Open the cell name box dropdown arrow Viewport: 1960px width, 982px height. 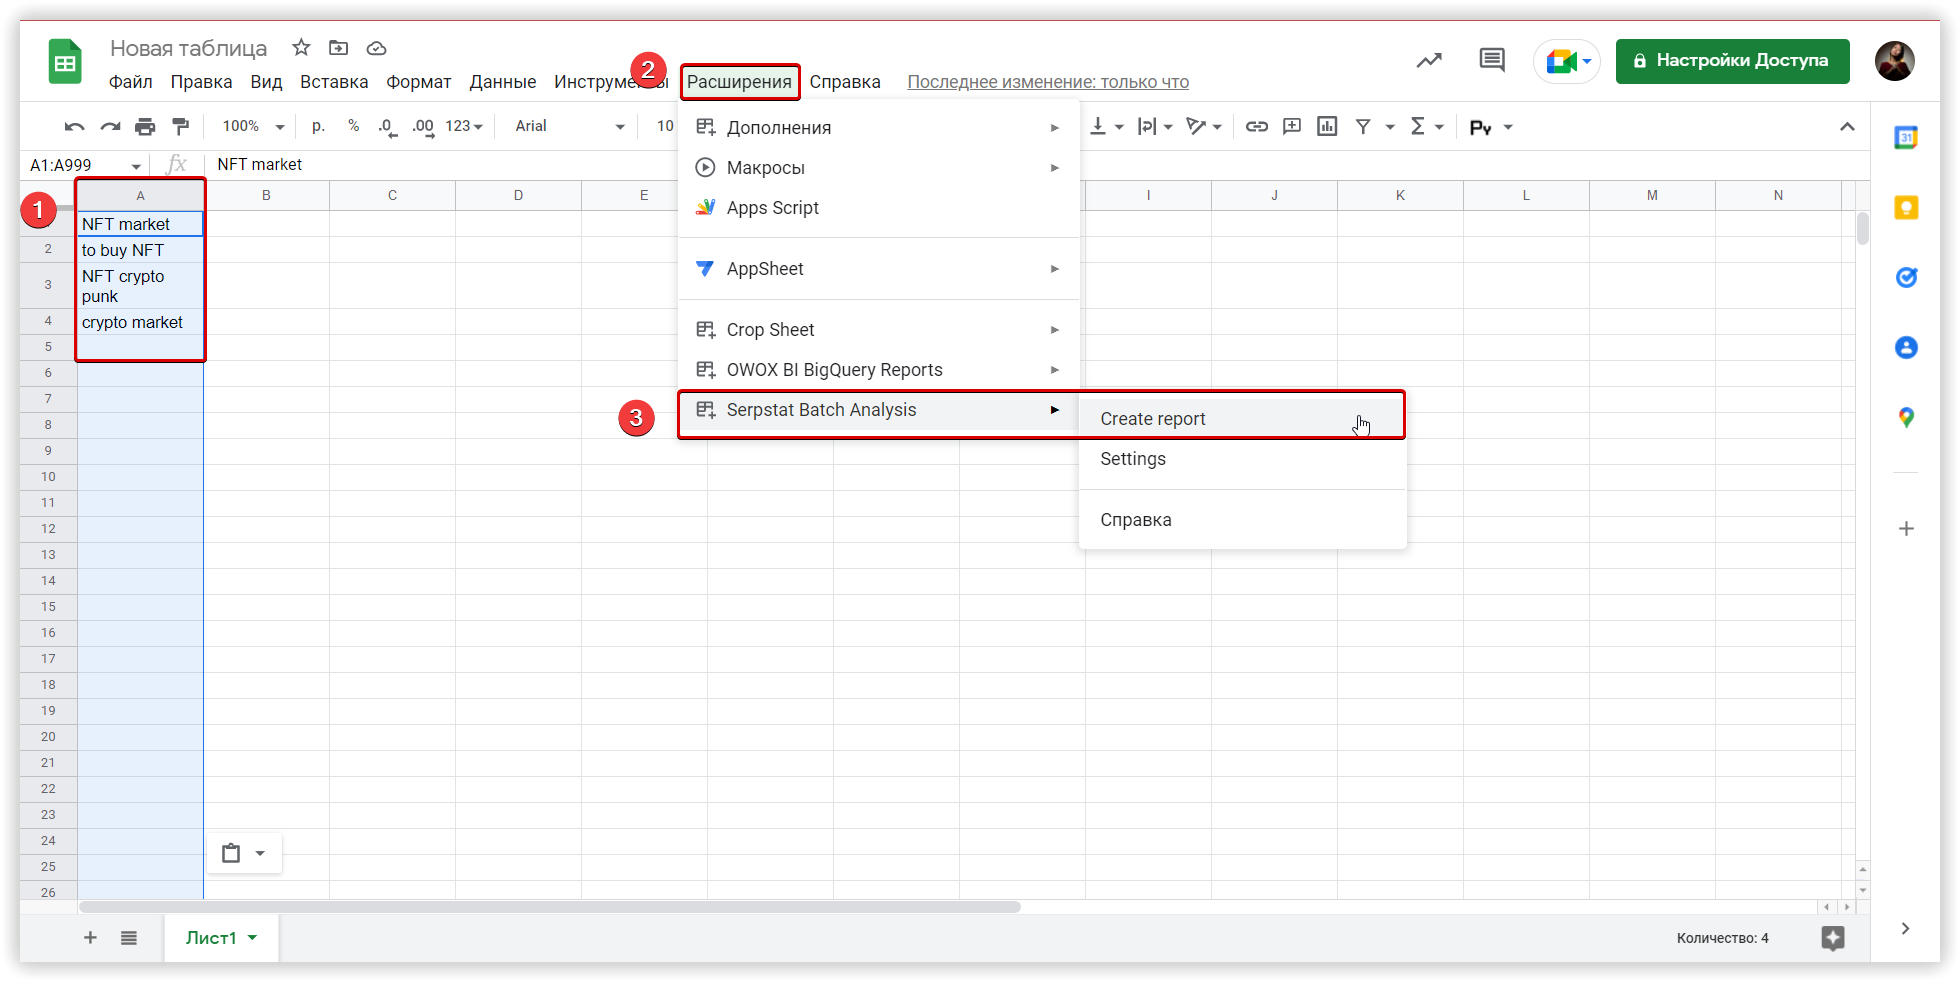(x=136, y=166)
